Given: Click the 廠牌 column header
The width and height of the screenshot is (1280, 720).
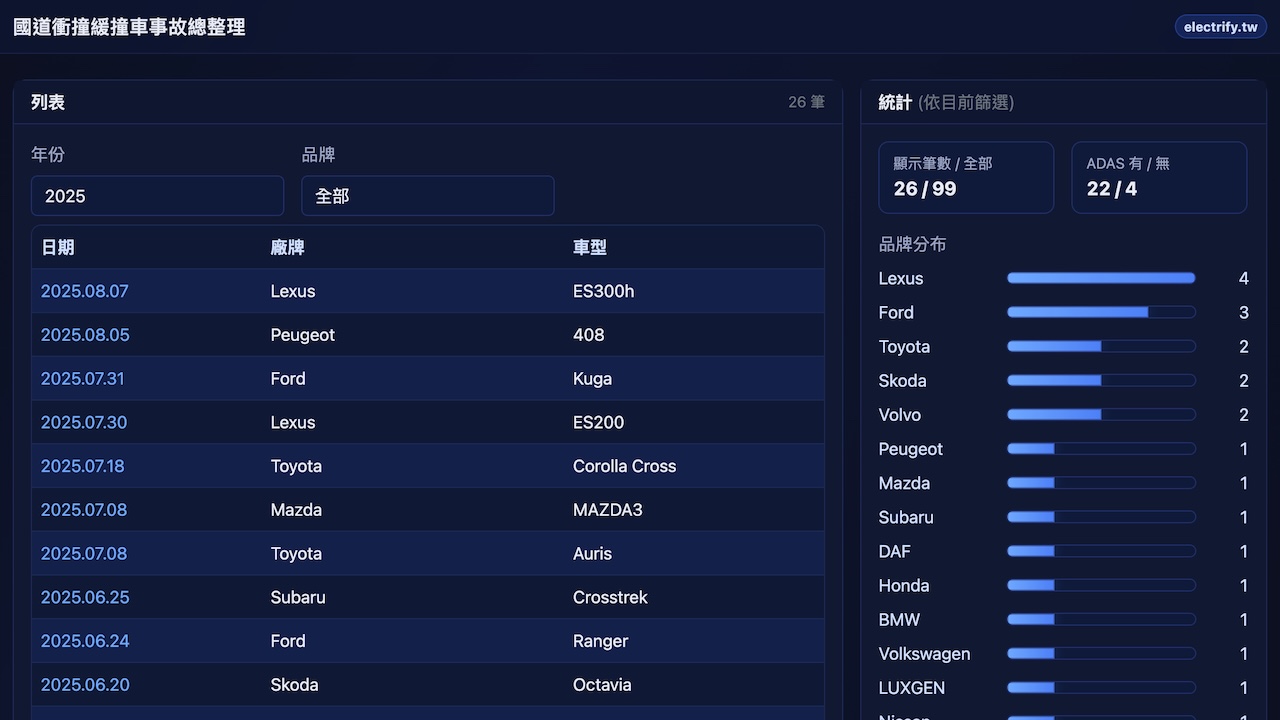Looking at the screenshot, I should (x=287, y=247).
